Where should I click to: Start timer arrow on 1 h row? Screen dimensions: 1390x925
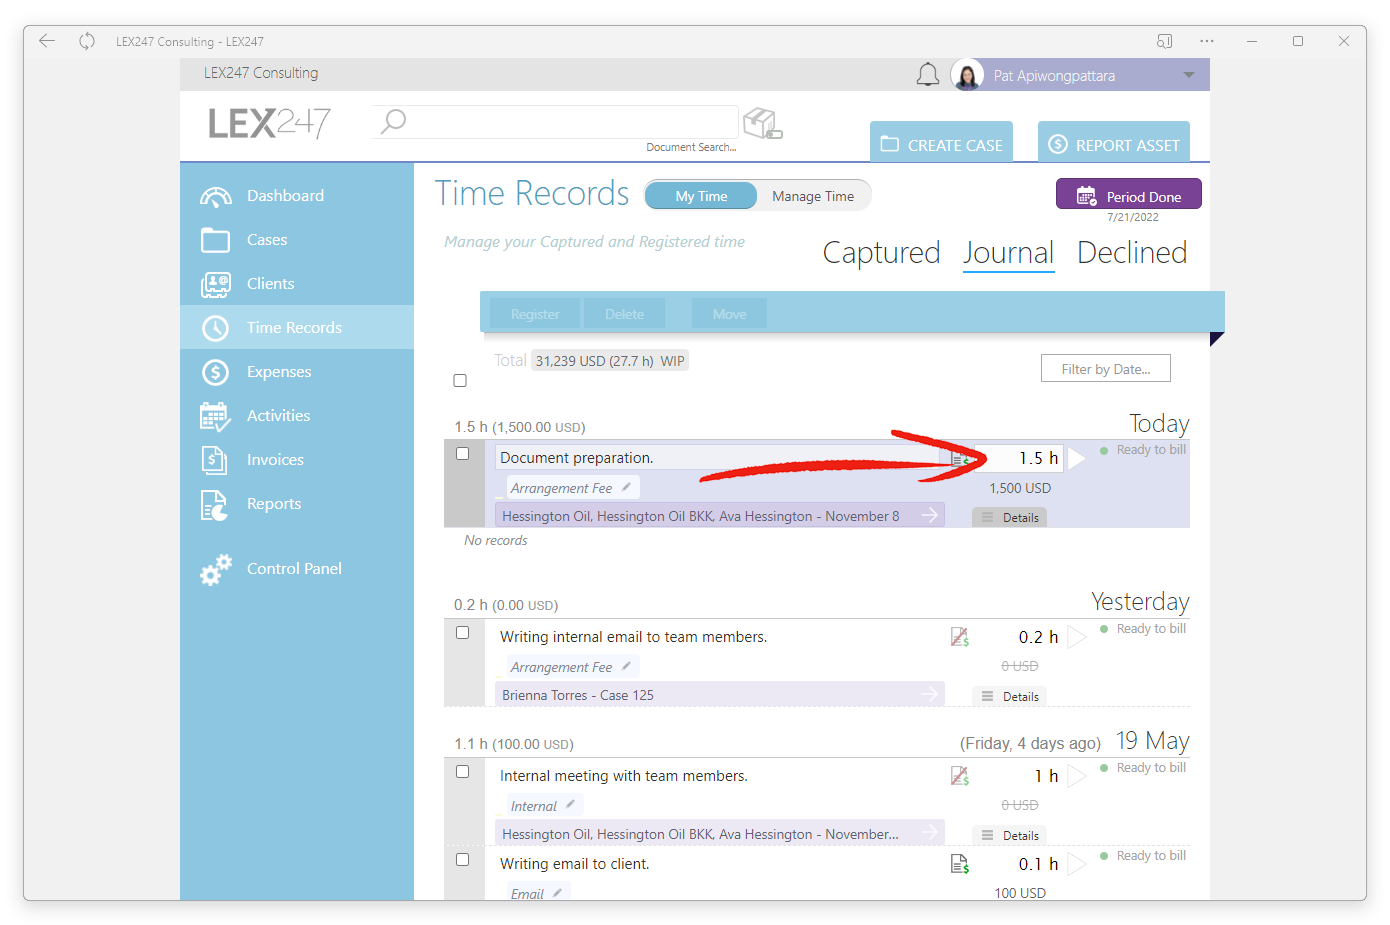tap(1076, 776)
